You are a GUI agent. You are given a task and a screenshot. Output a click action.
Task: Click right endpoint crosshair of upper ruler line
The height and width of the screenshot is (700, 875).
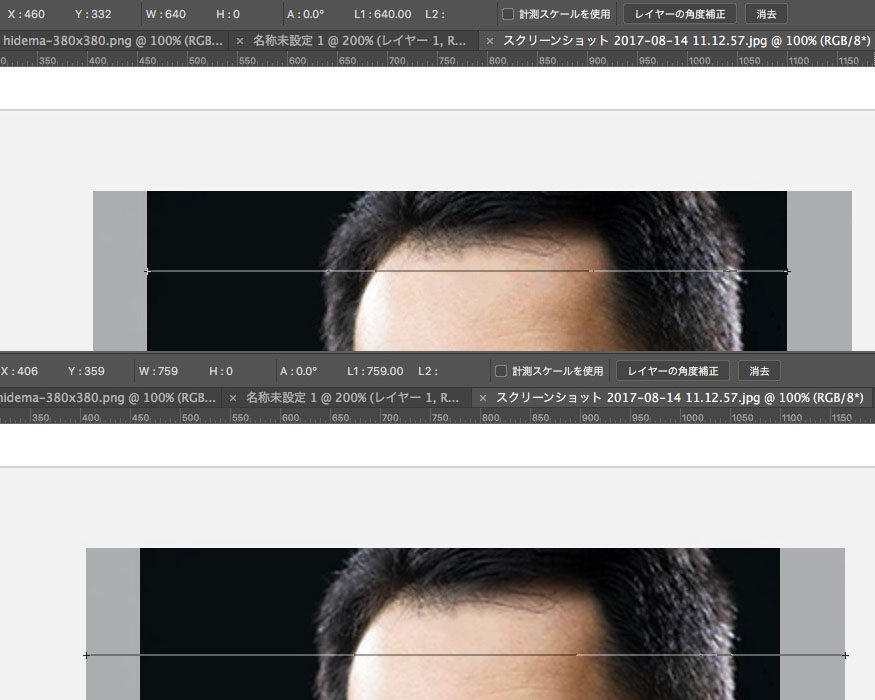pos(787,271)
